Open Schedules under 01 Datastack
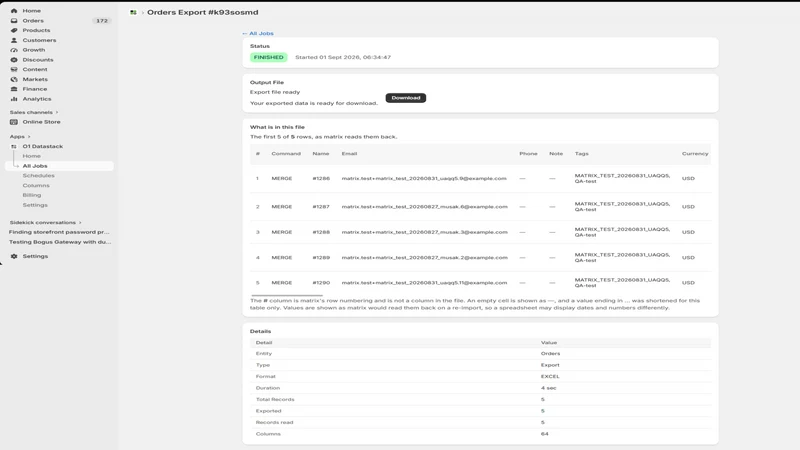 [38, 176]
